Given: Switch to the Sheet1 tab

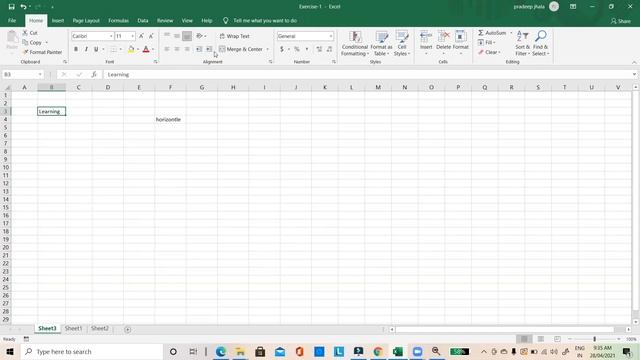Looking at the screenshot, I should (x=73, y=328).
